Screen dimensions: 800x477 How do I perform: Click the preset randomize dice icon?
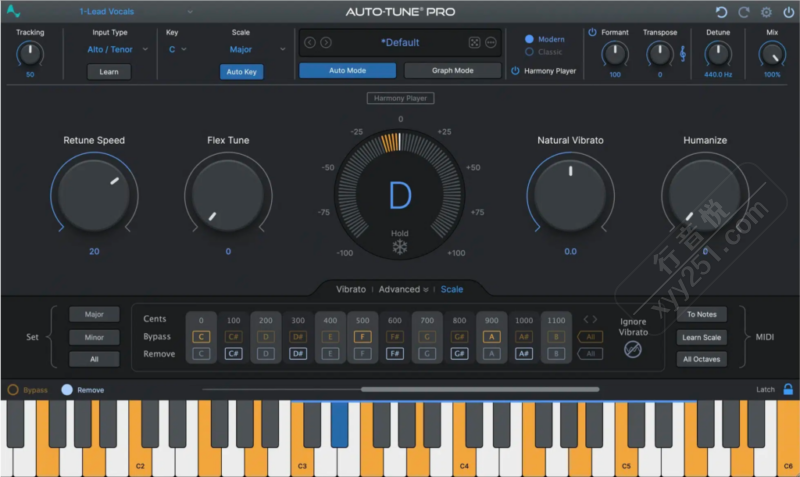click(474, 42)
